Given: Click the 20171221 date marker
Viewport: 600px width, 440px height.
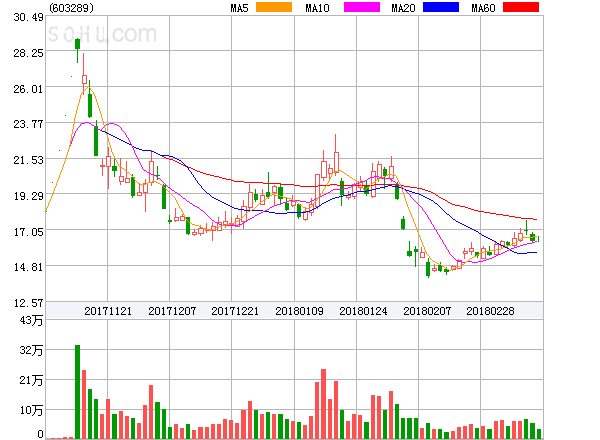Looking at the screenshot, I should pos(235,311).
